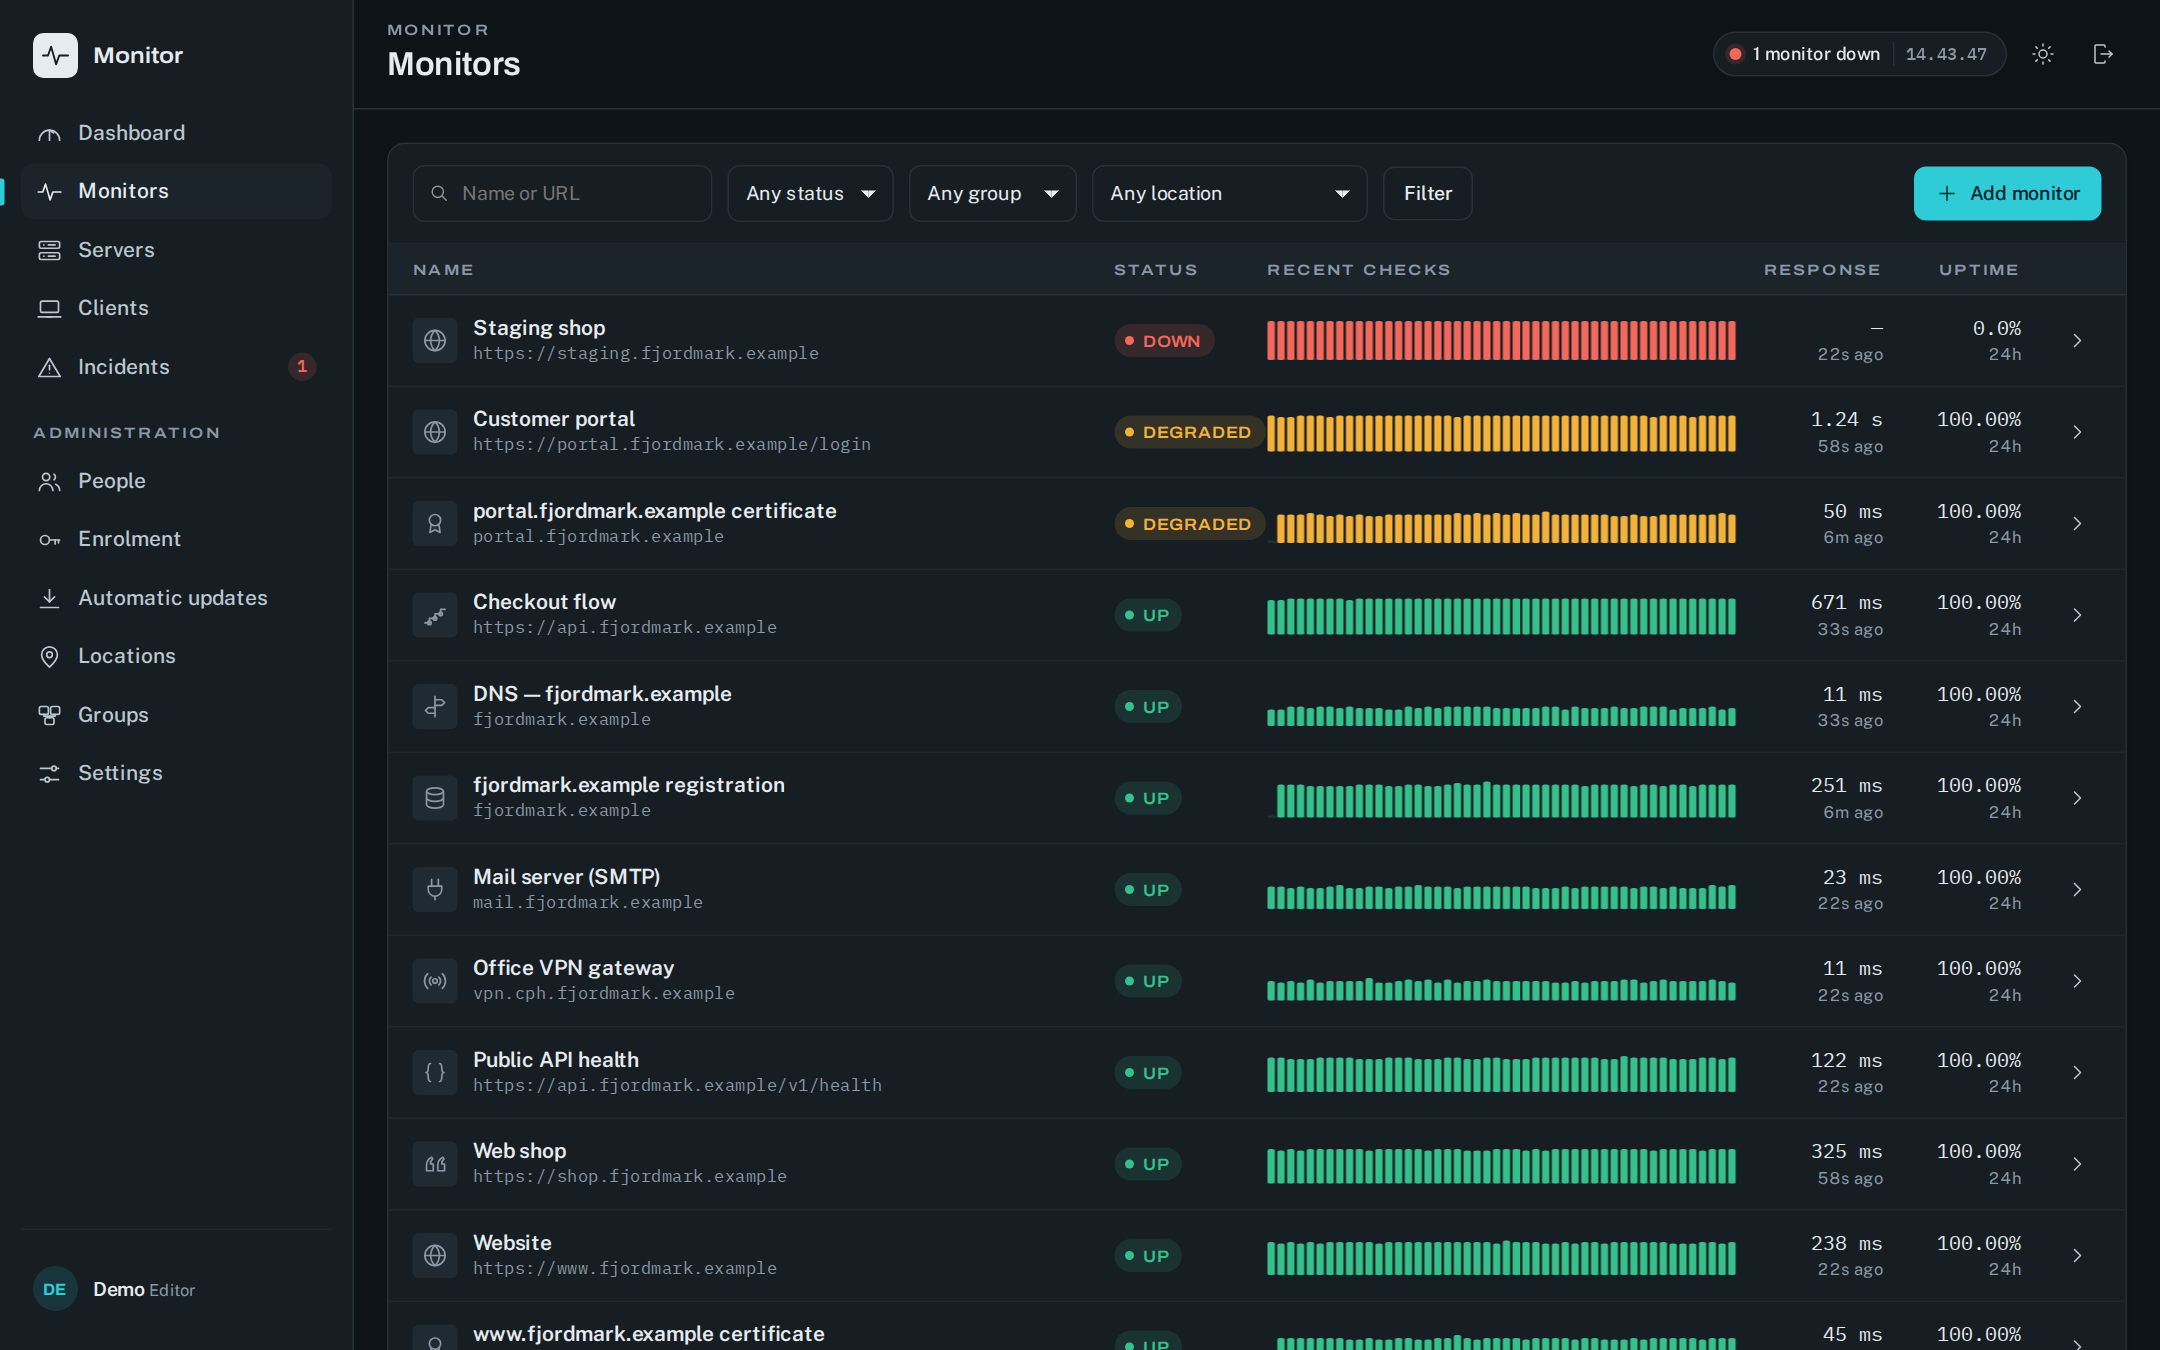Click the Name or URL search field
2160x1350 pixels.
pos(562,193)
